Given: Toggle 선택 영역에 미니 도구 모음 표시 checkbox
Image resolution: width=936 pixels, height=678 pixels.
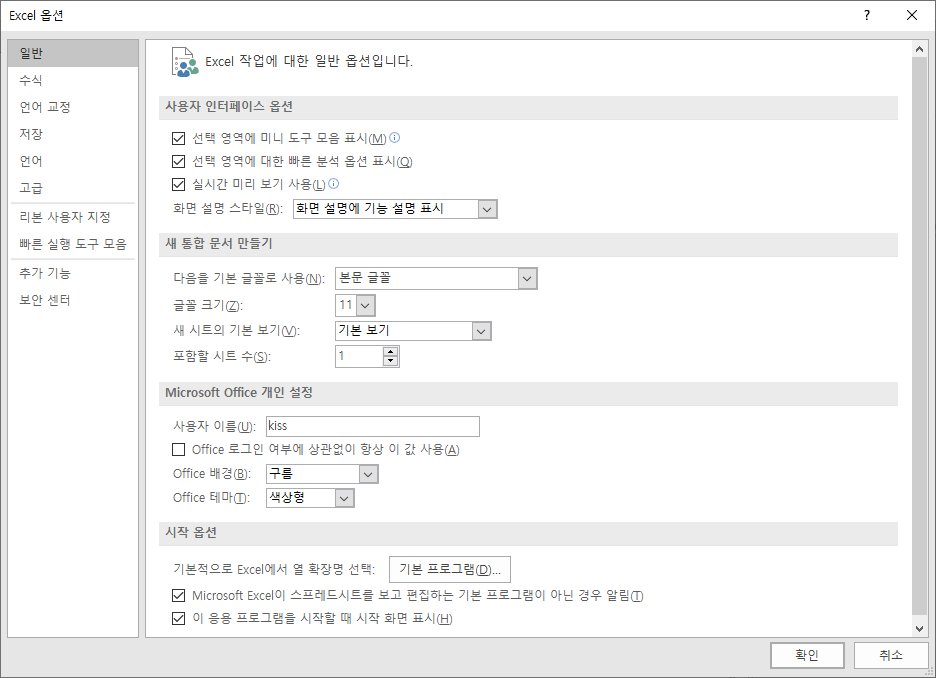Looking at the screenshot, I should (178, 138).
